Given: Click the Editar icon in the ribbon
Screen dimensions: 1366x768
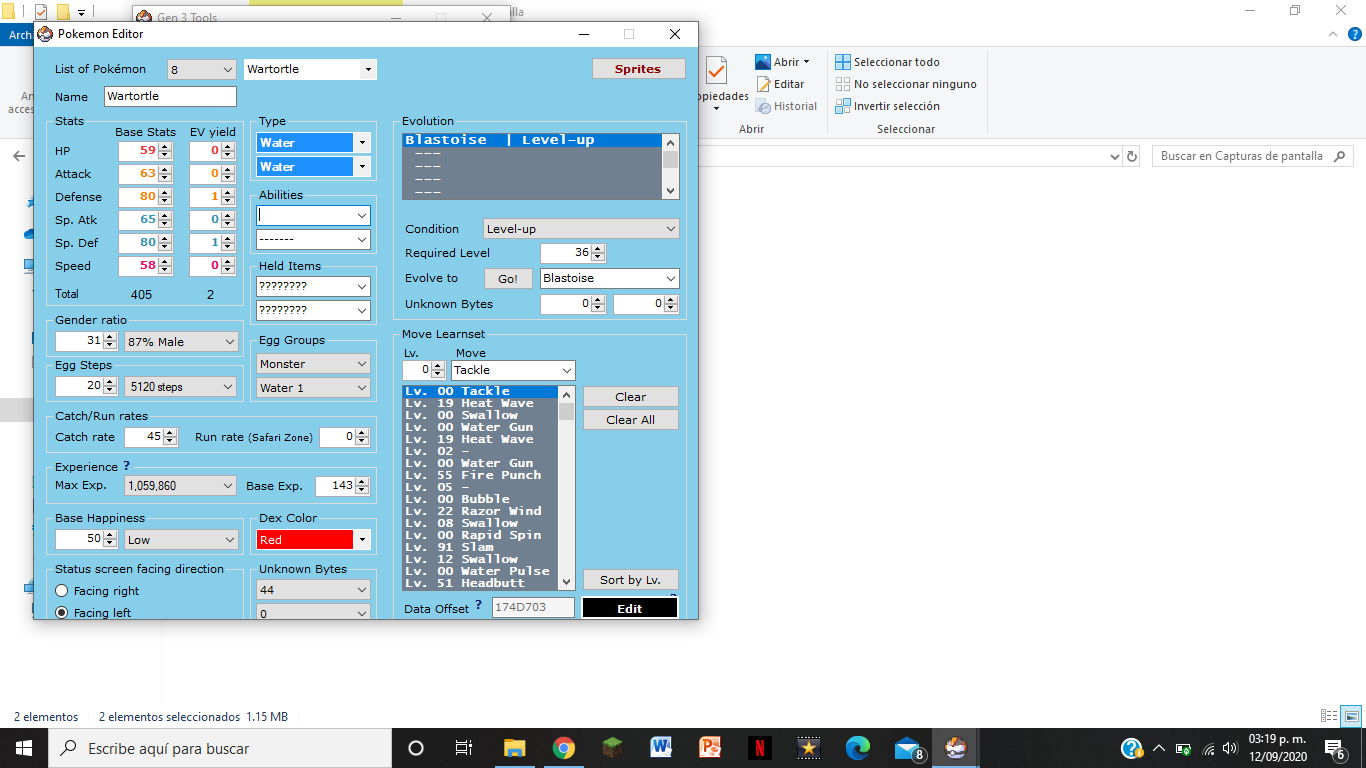Looking at the screenshot, I should click(764, 84).
